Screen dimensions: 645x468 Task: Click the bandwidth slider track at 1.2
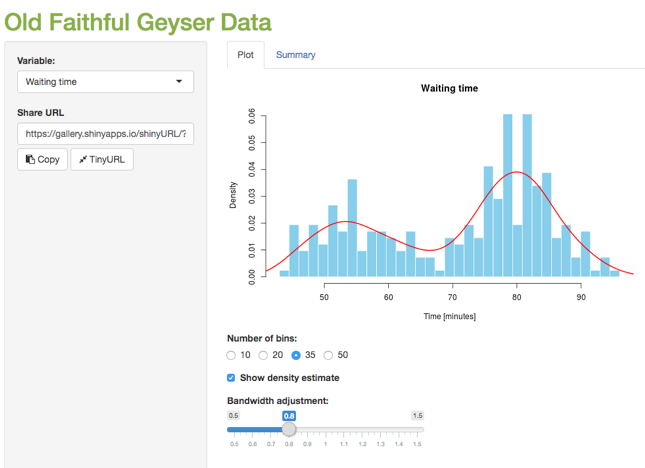(364, 429)
